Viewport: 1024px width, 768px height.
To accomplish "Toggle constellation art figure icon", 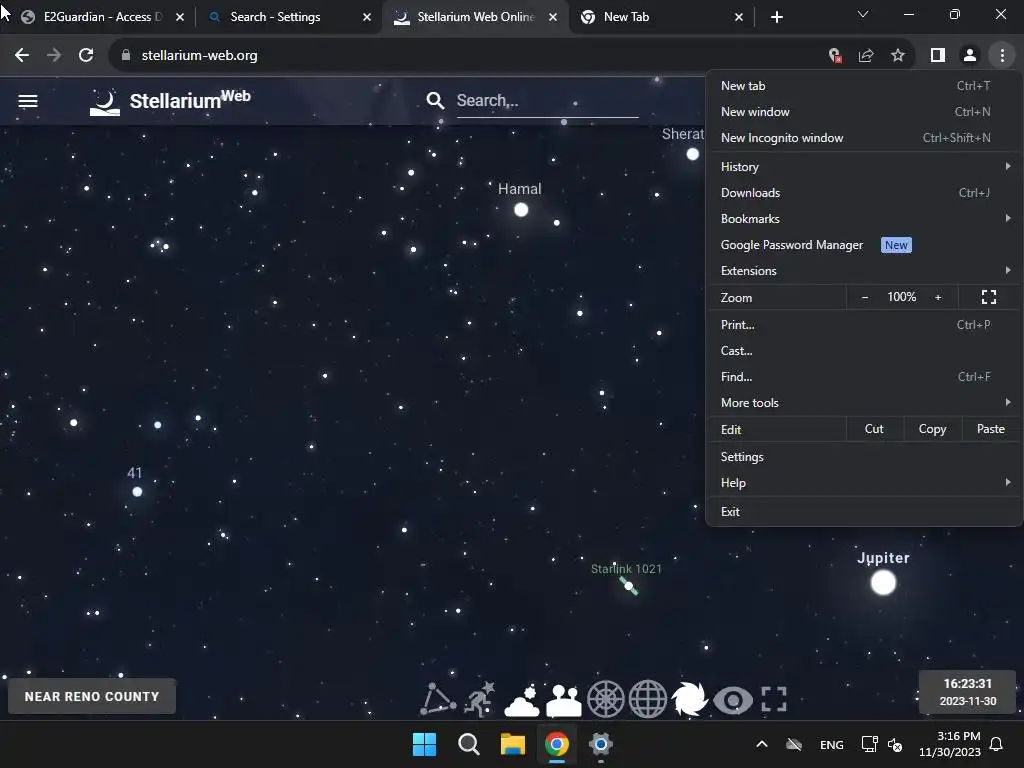I will (x=479, y=699).
